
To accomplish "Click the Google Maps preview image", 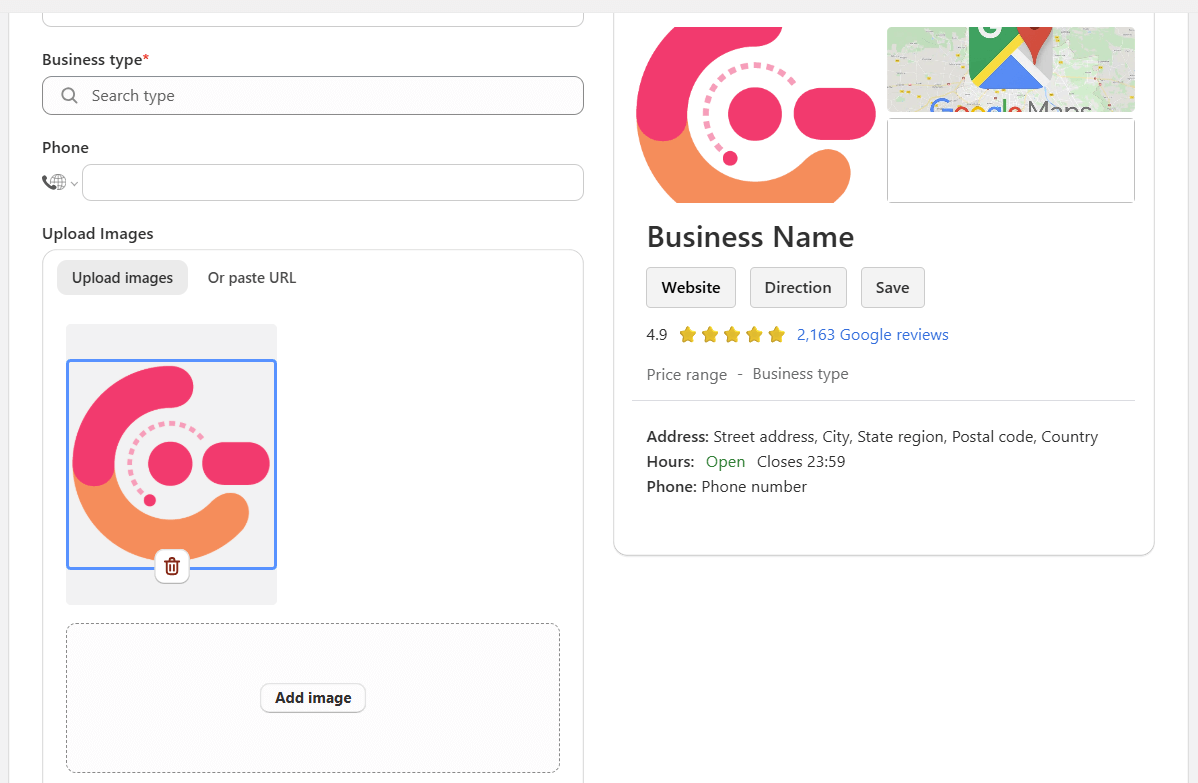I will point(1010,69).
